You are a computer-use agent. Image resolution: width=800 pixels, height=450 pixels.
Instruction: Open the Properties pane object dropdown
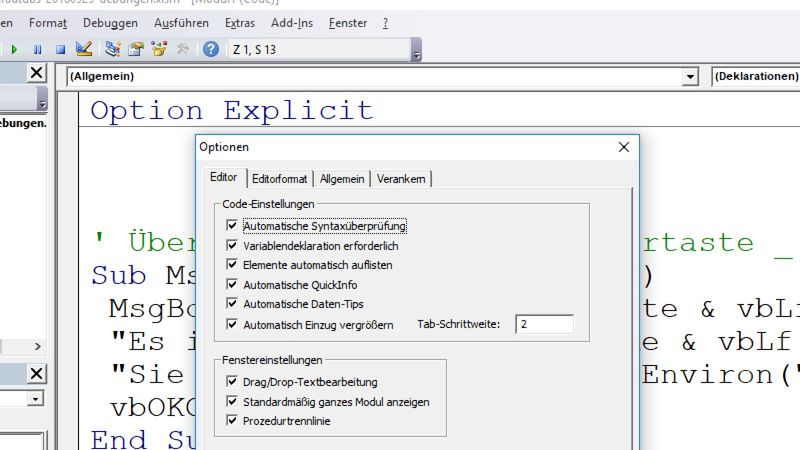click(35, 399)
